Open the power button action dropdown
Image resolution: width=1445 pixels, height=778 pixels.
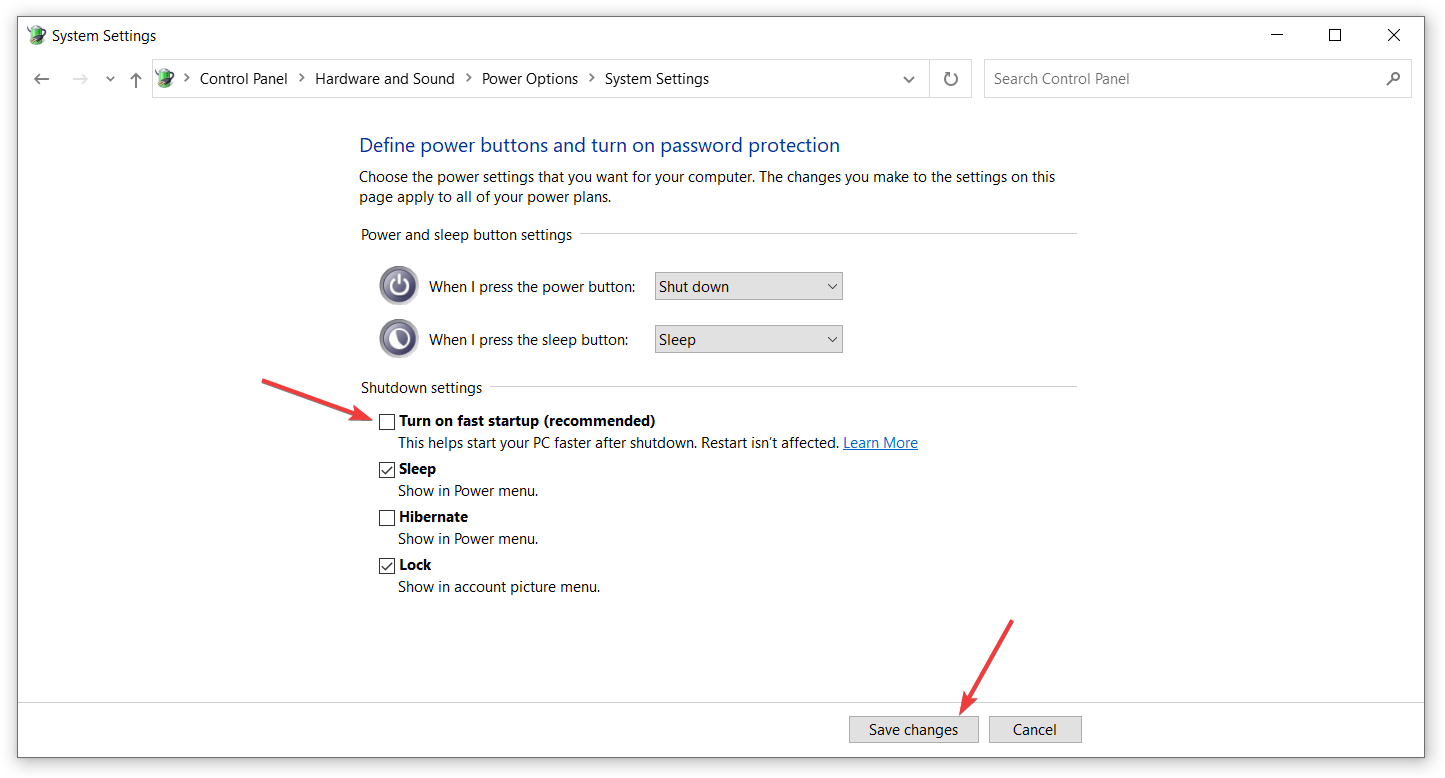coord(748,287)
